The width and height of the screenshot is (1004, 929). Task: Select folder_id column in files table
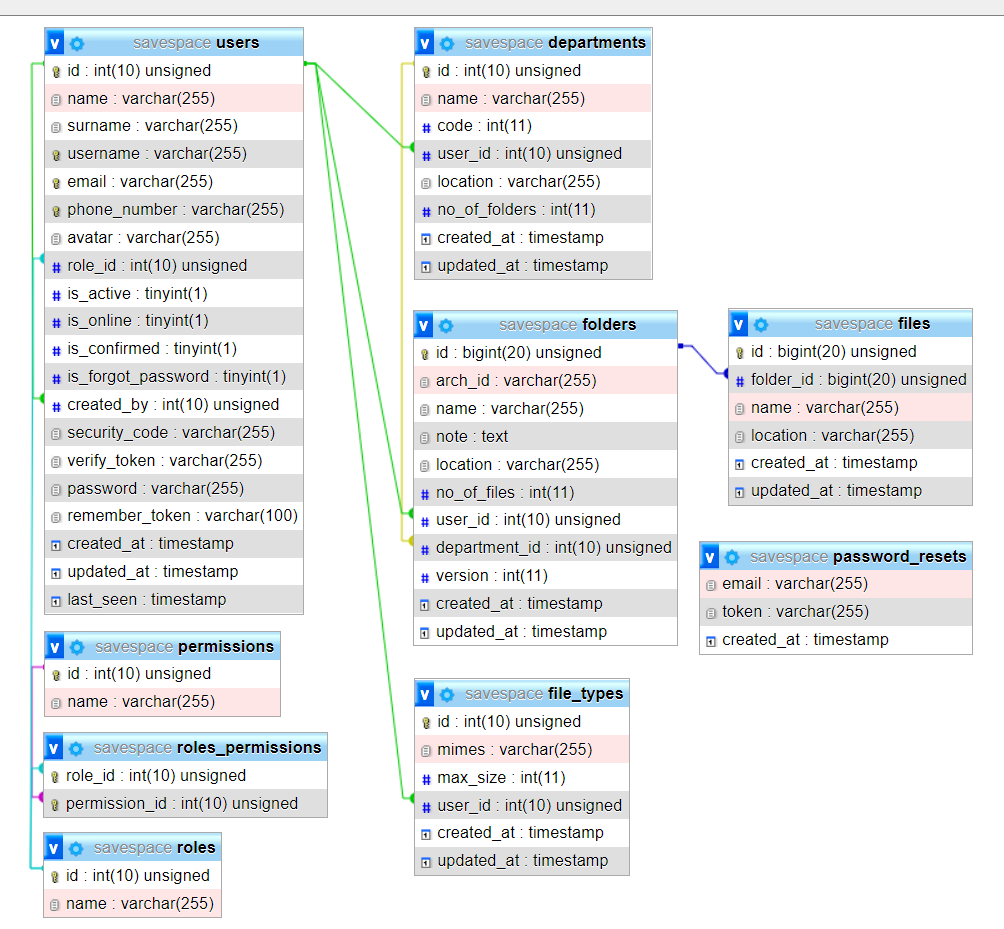(x=858, y=380)
